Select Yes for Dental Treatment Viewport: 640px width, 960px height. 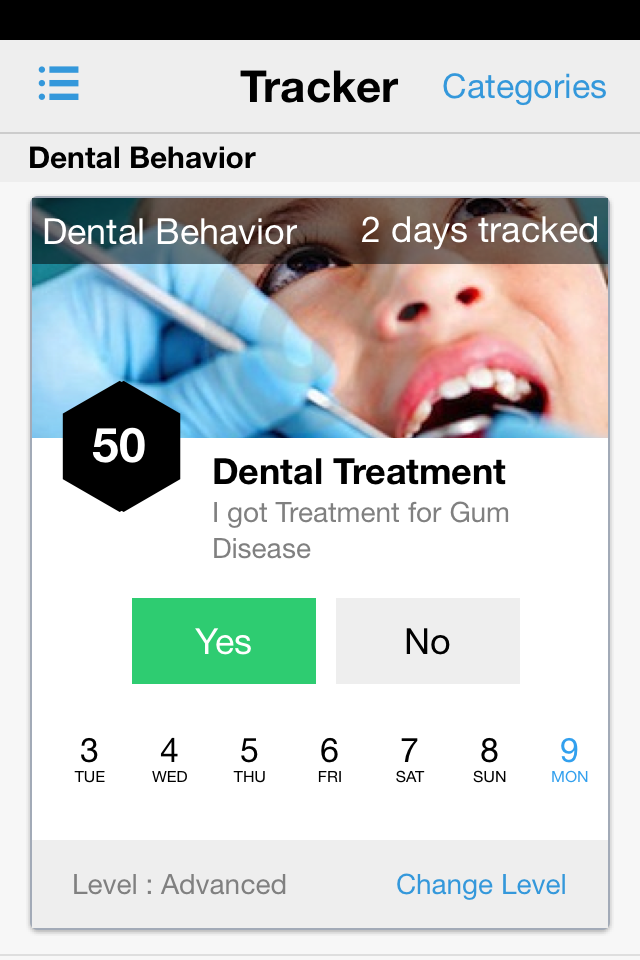pyautogui.click(x=224, y=641)
